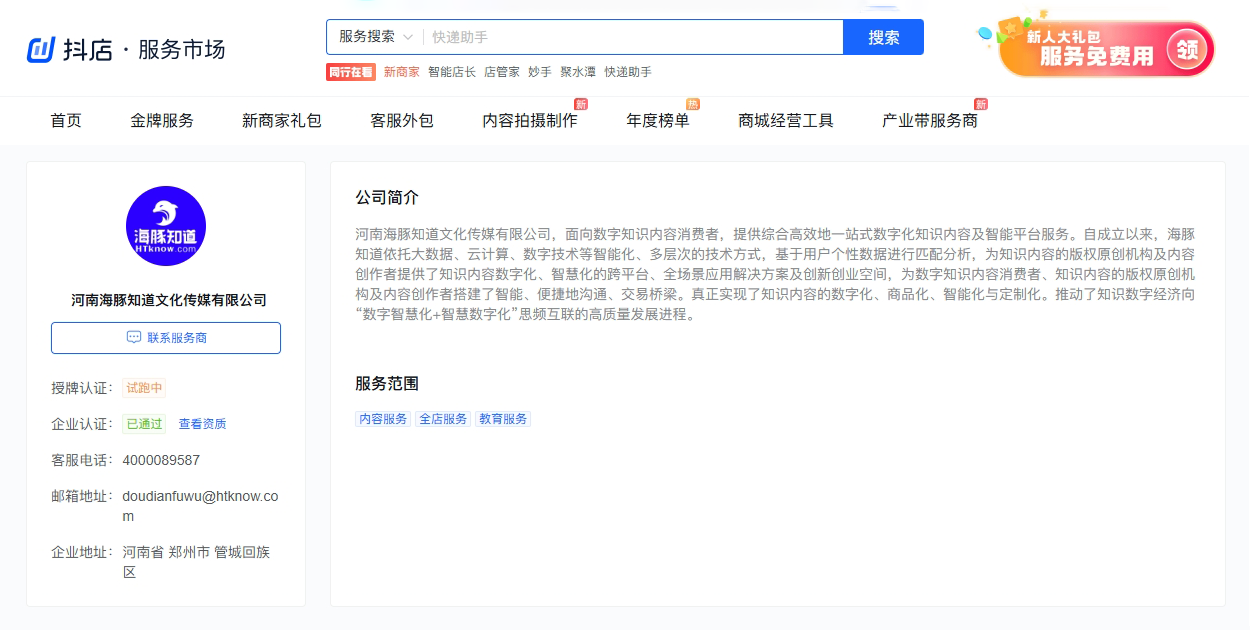
Task: Click the chat icon in contact button
Action: (134, 338)
